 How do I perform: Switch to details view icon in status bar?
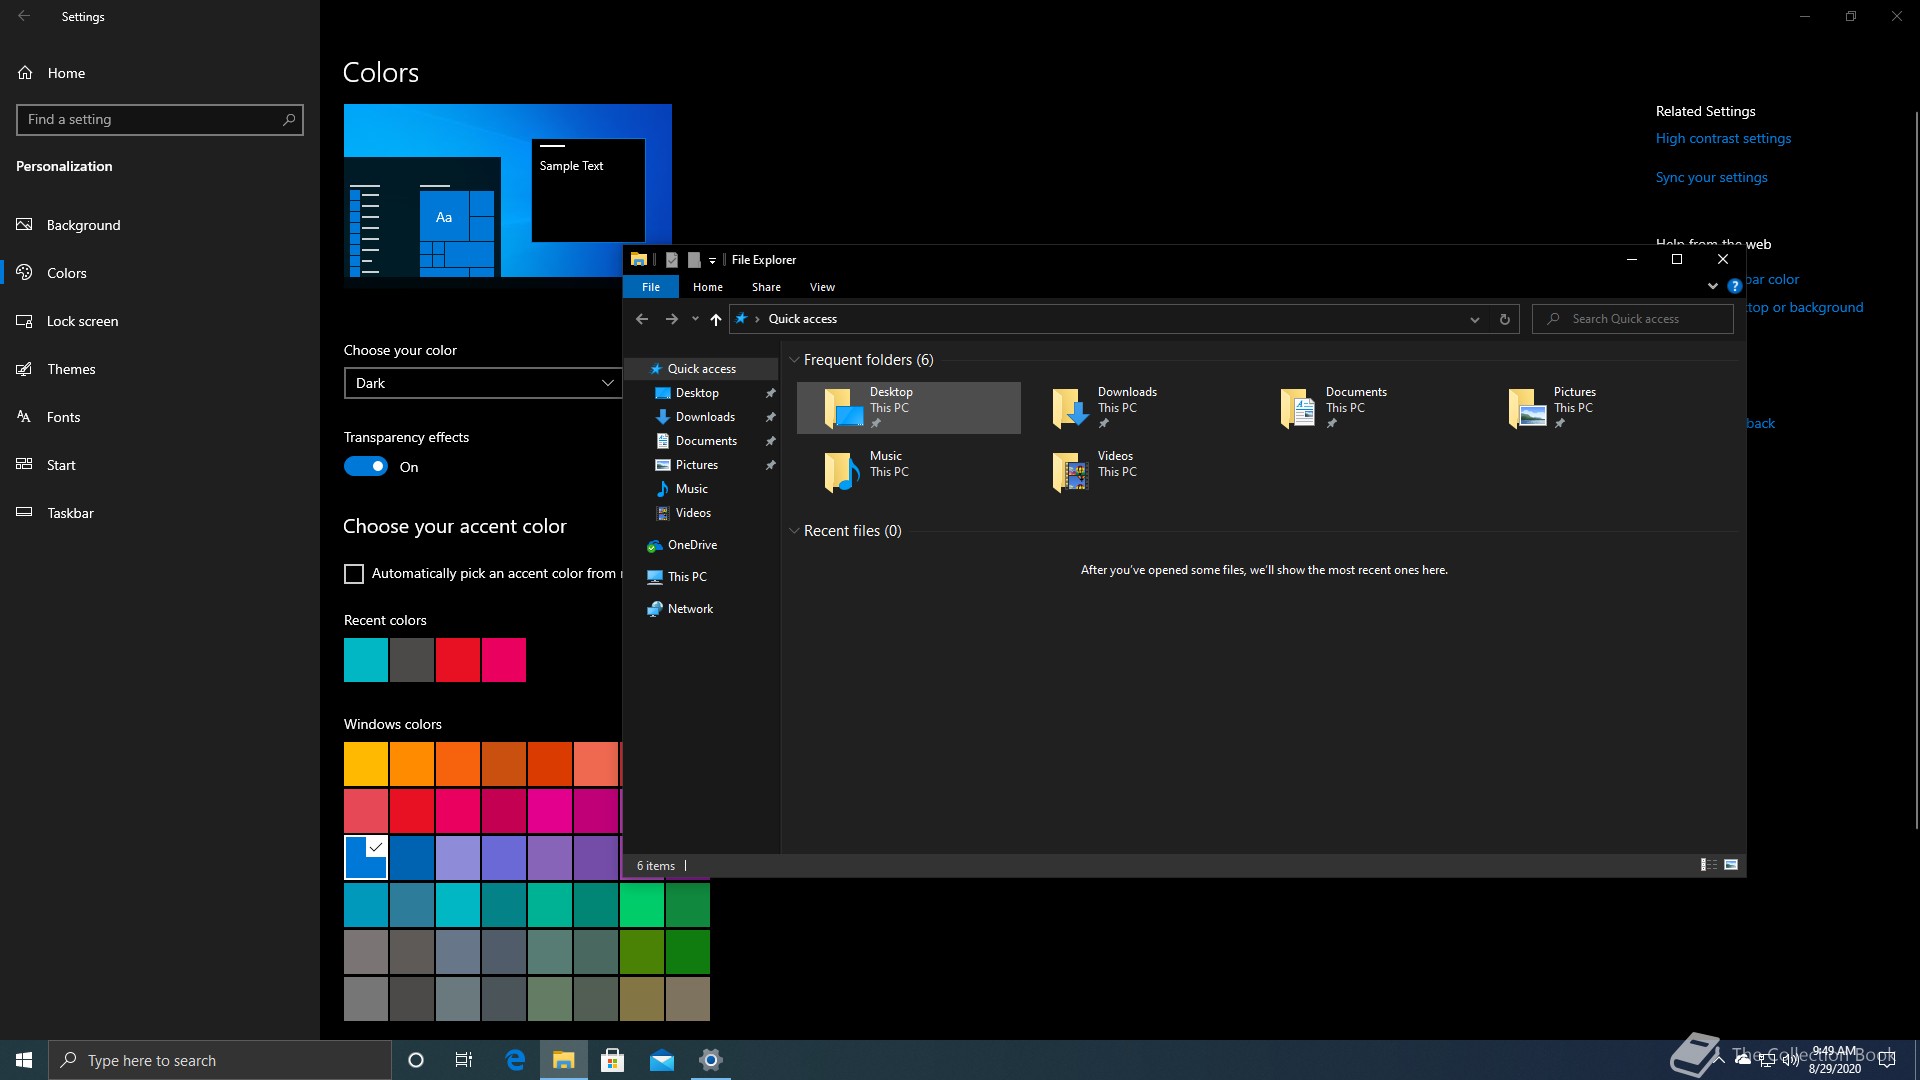coord(1709,865)
